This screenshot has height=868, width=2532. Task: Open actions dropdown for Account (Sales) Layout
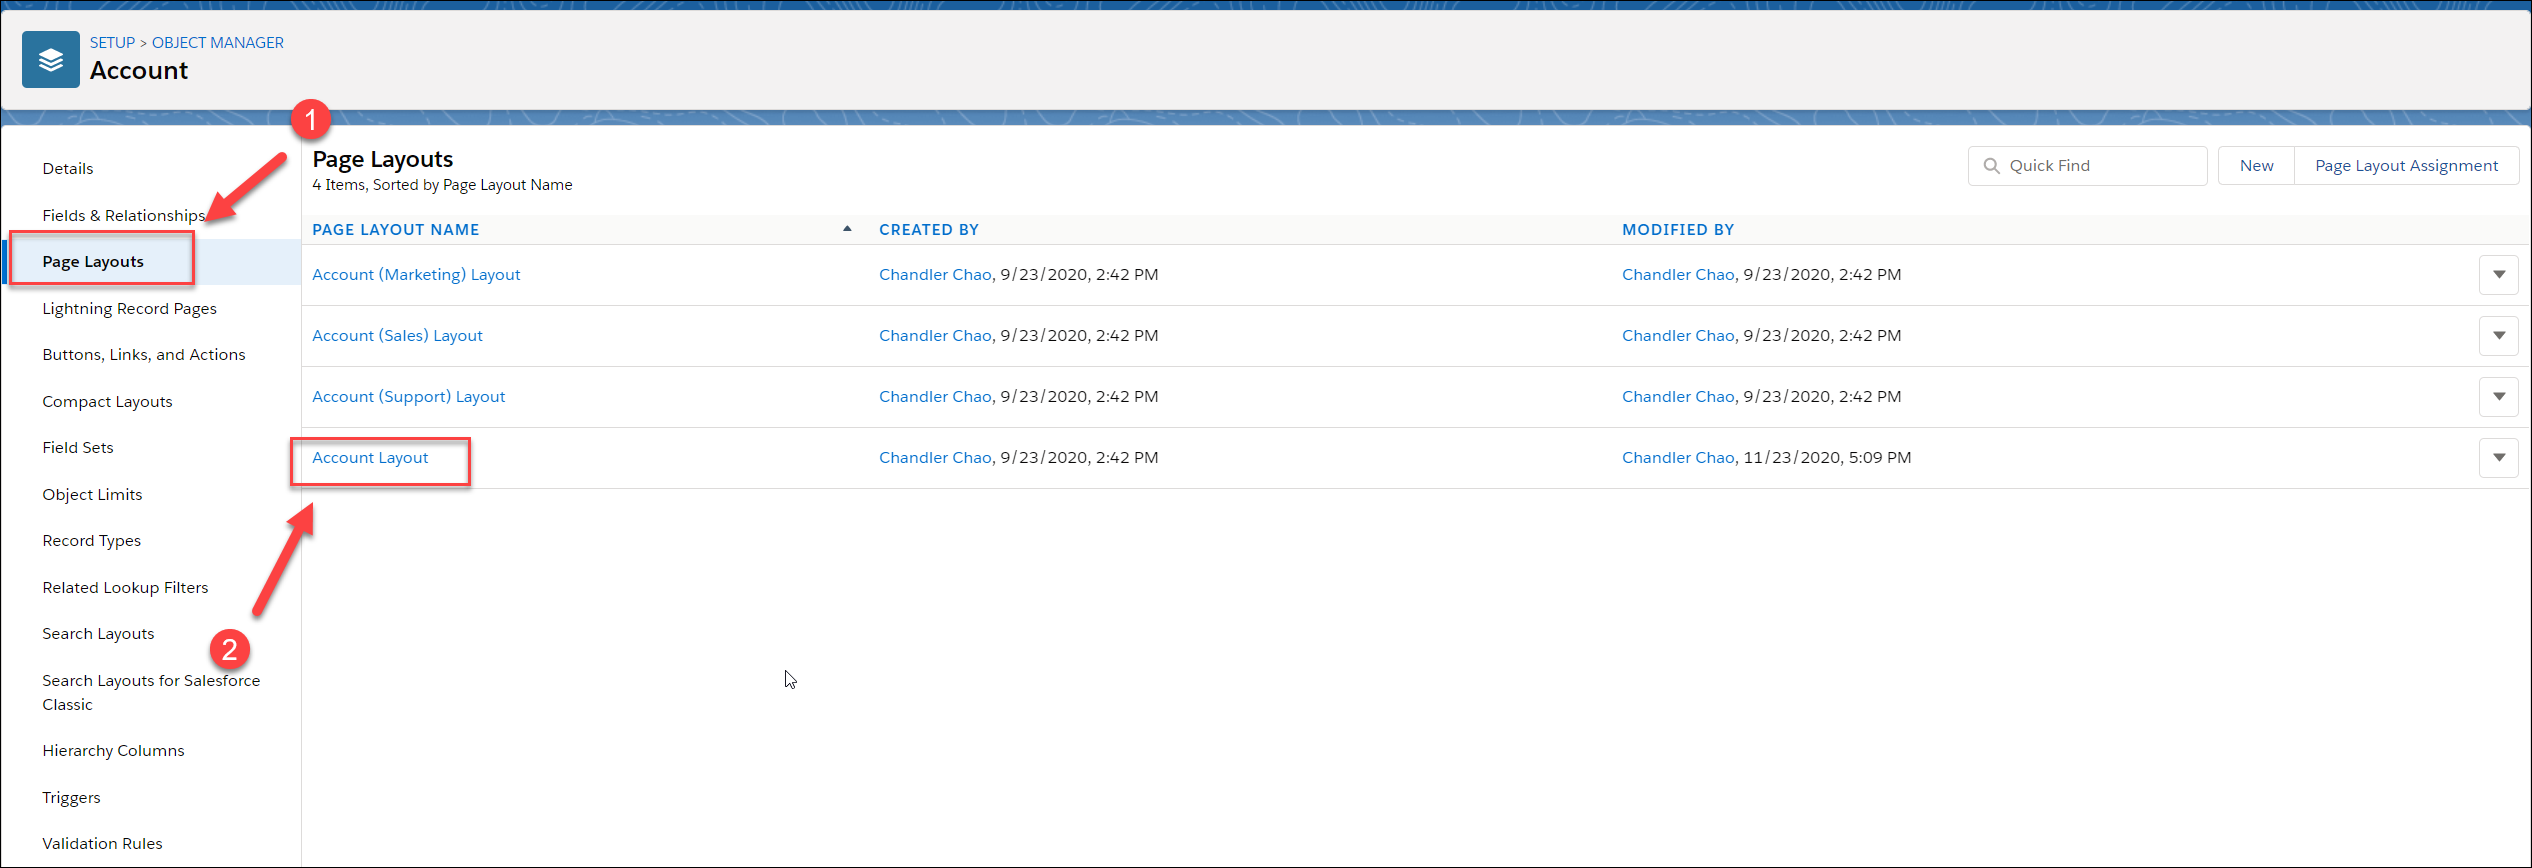click(2498, 336)
